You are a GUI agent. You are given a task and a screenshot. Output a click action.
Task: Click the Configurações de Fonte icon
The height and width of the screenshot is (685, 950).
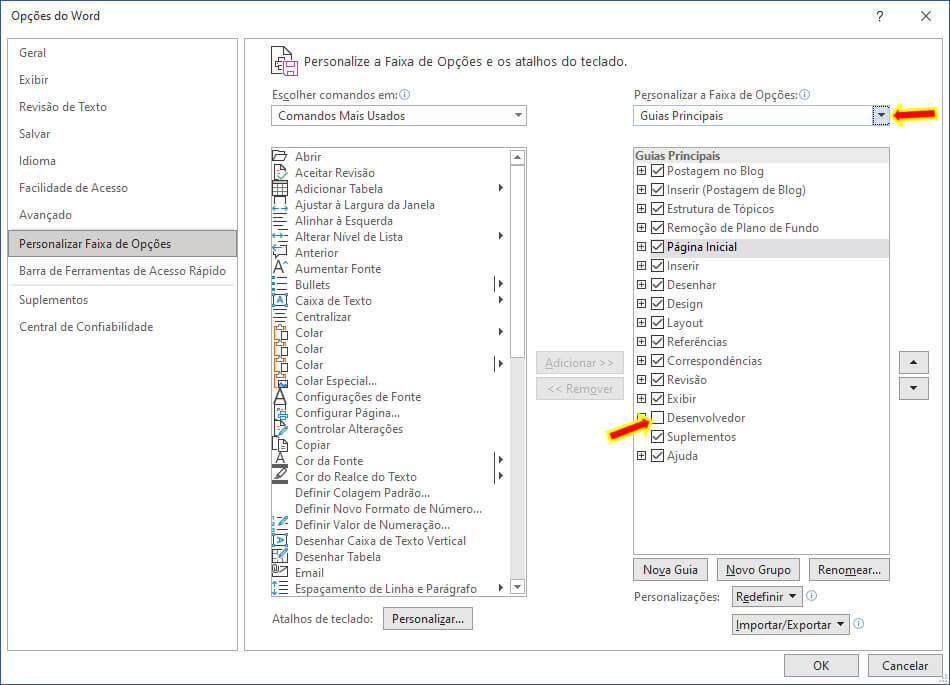pos(279,397)
